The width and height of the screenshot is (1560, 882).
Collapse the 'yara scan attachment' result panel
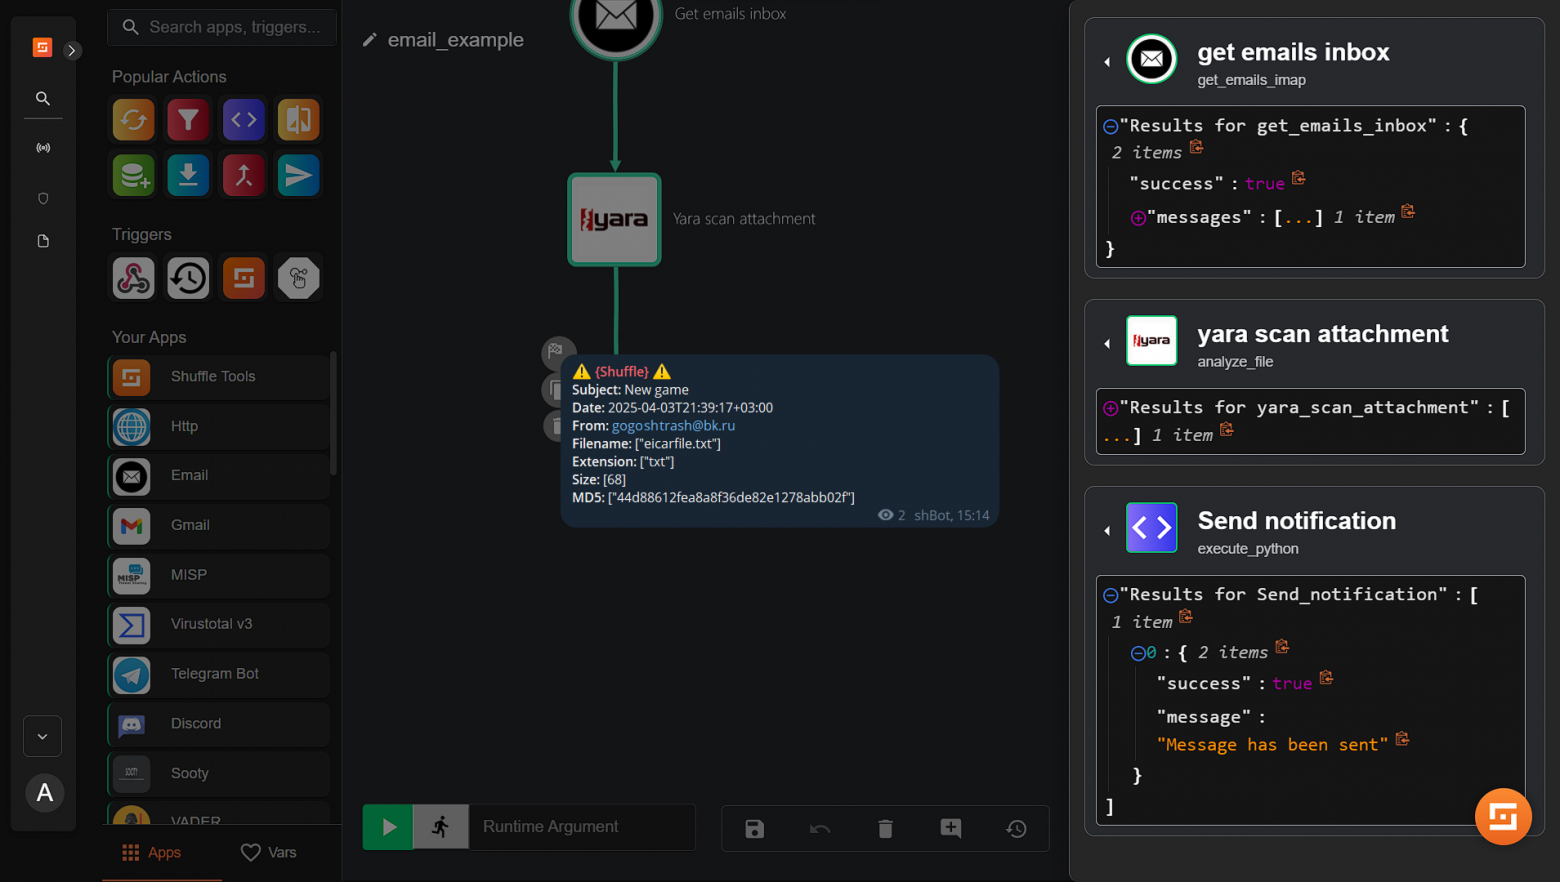(x=1107, y=344)
